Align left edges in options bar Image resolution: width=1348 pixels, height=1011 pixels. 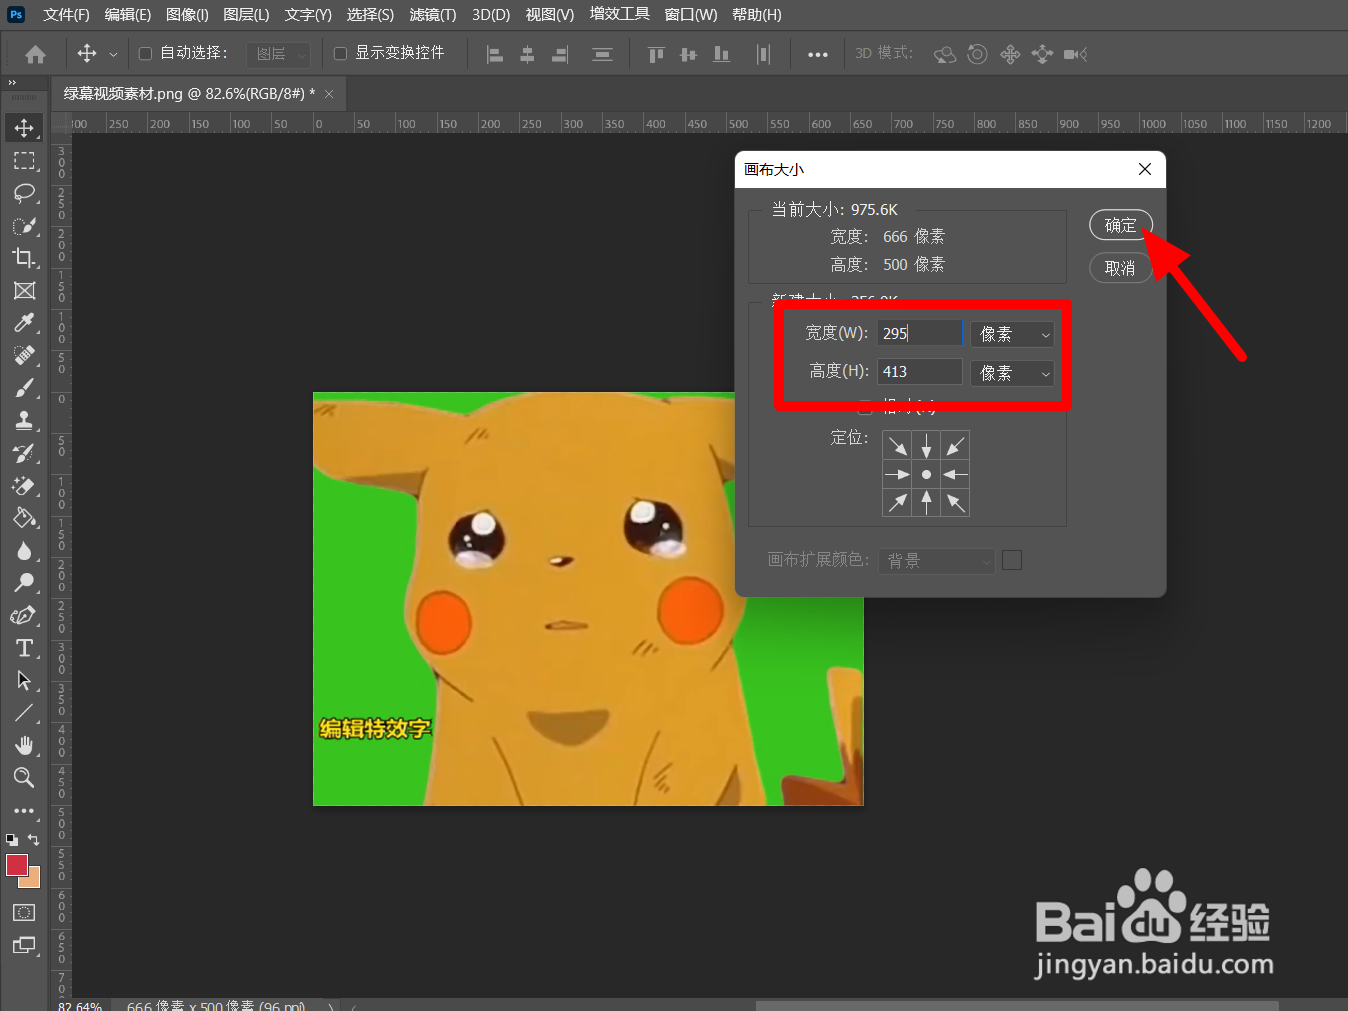point(494,54)
